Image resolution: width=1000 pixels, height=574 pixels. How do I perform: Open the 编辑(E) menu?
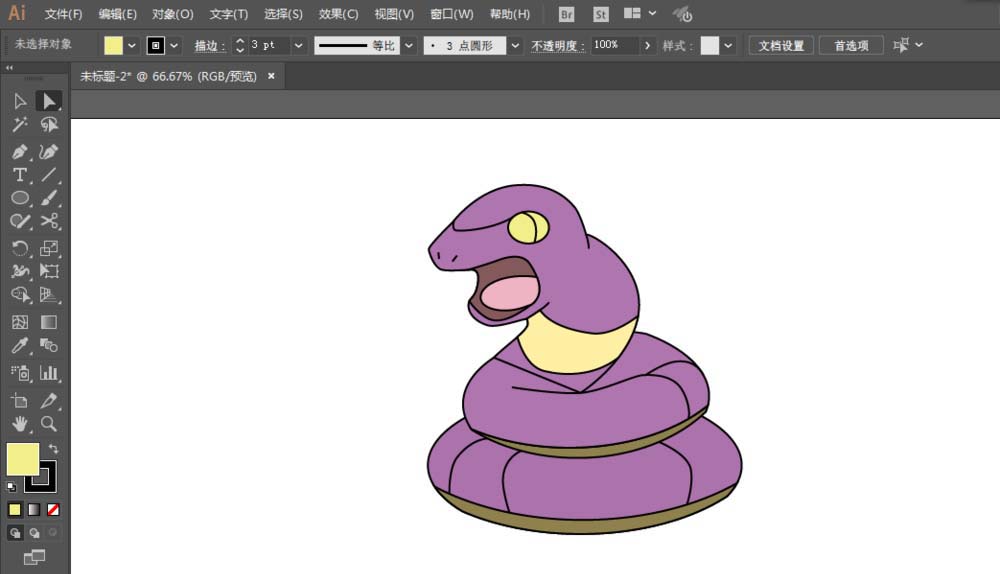point(117,14)
